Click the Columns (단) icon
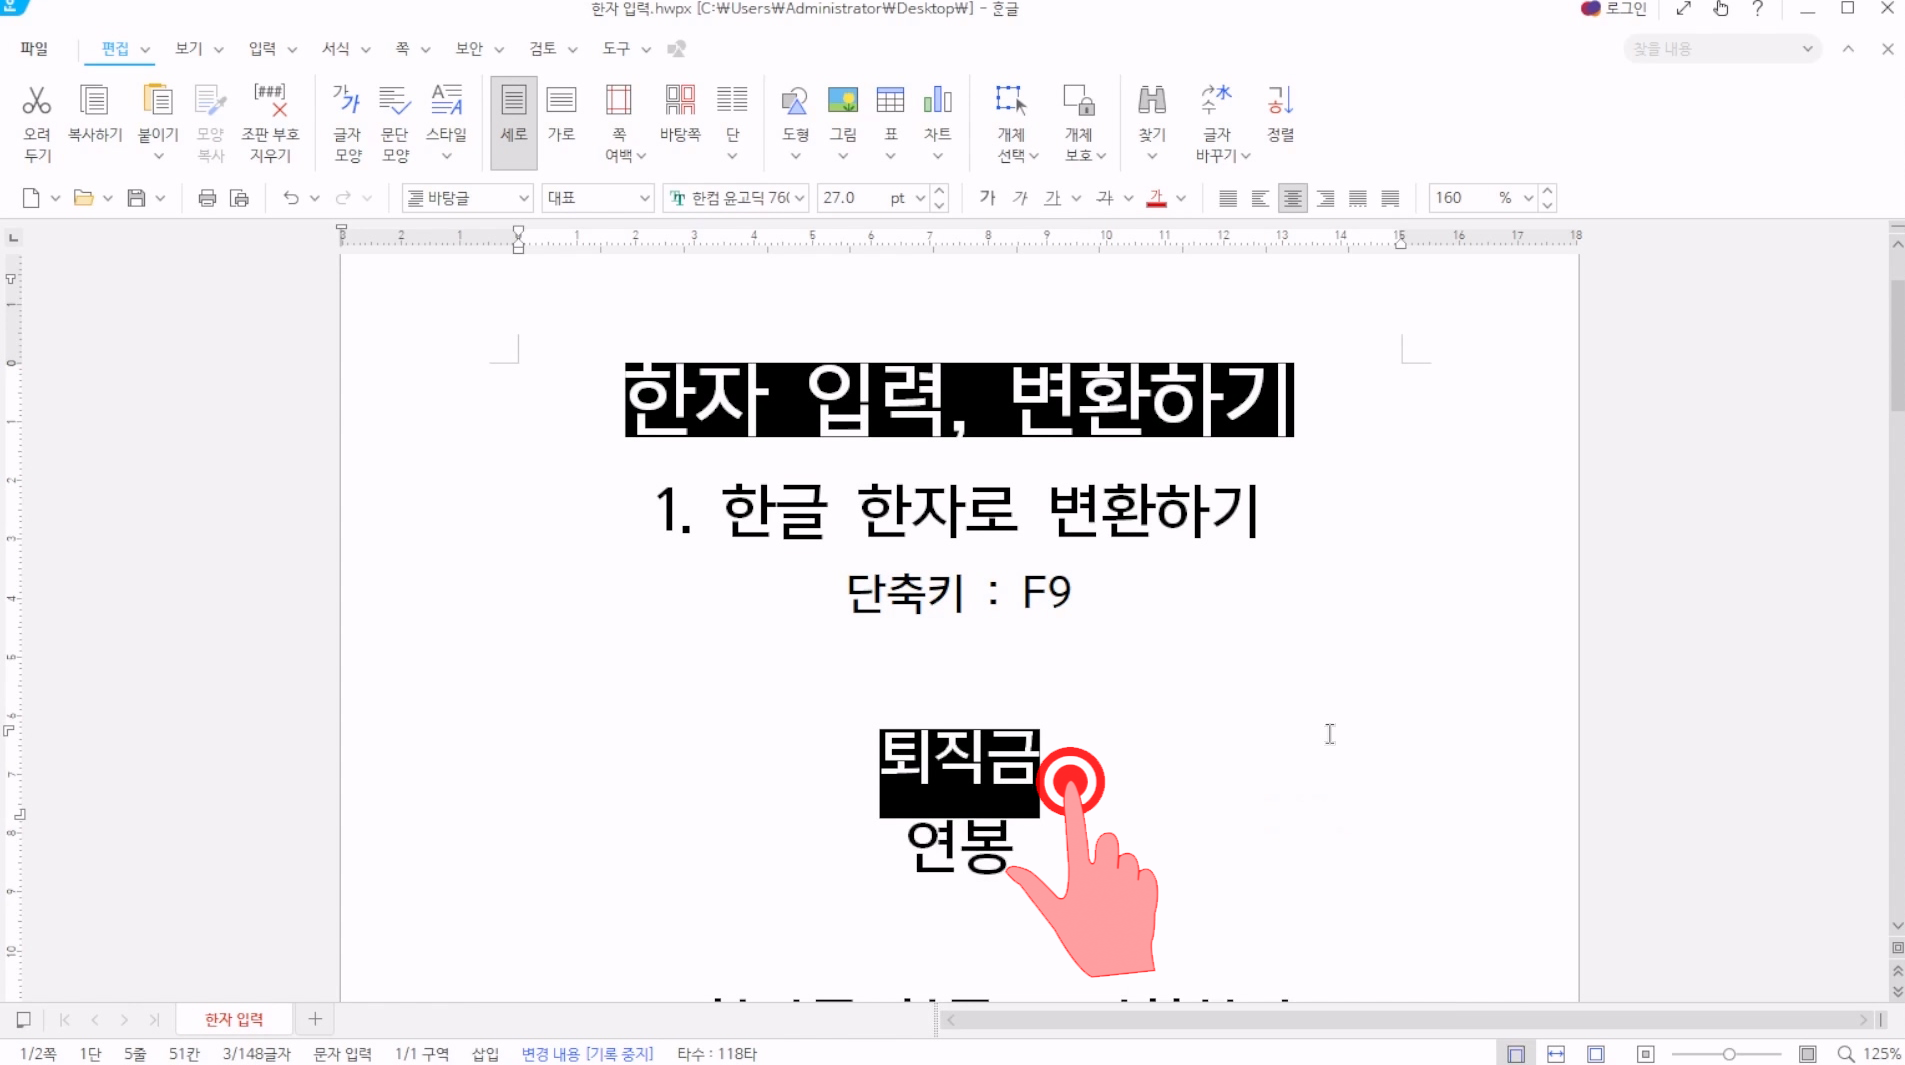 732,101
